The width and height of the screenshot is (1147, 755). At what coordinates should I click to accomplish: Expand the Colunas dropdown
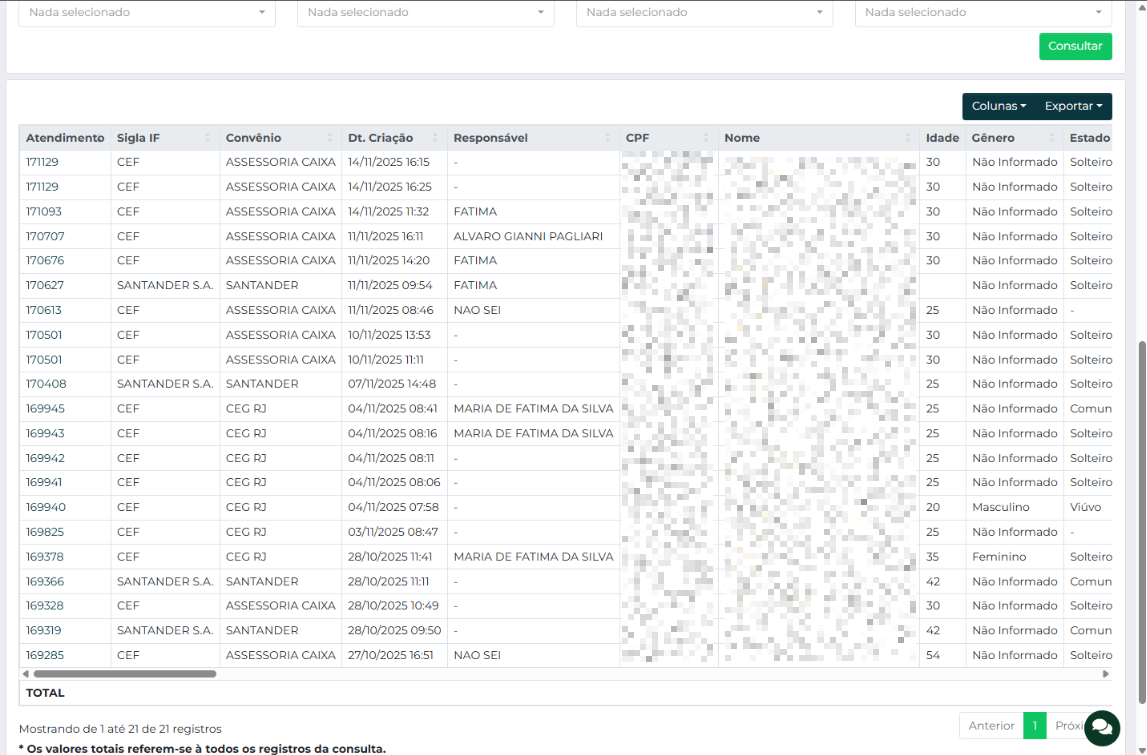point(998,106)
